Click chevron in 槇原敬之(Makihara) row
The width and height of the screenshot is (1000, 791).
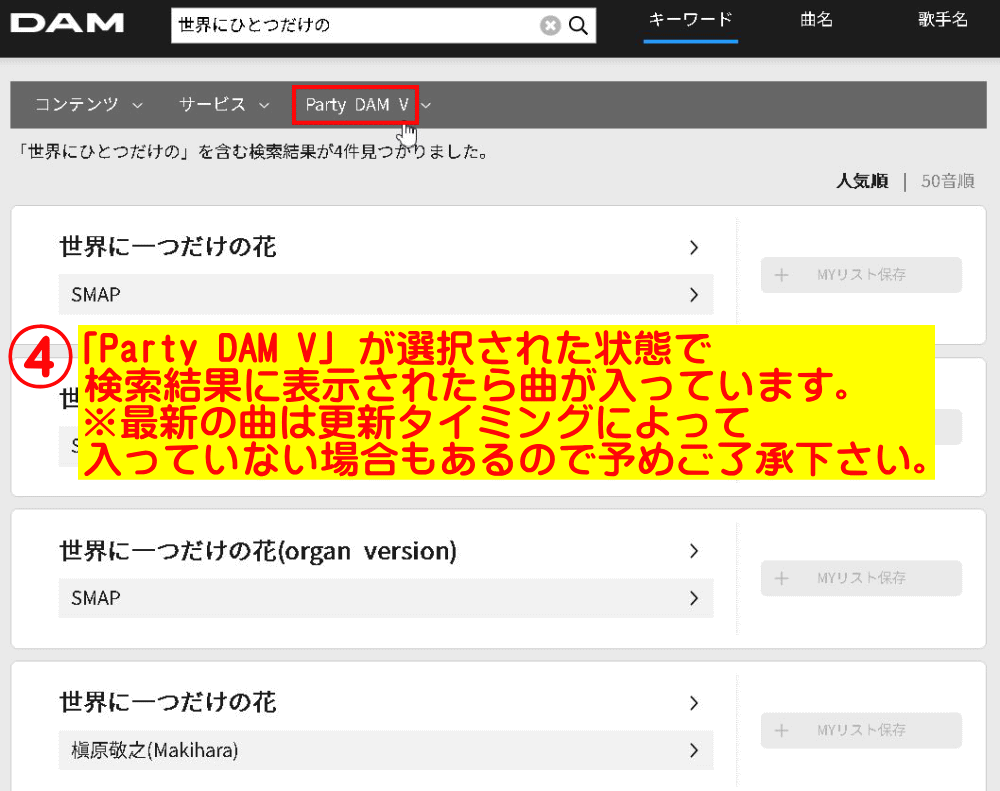tap(694, 750)
